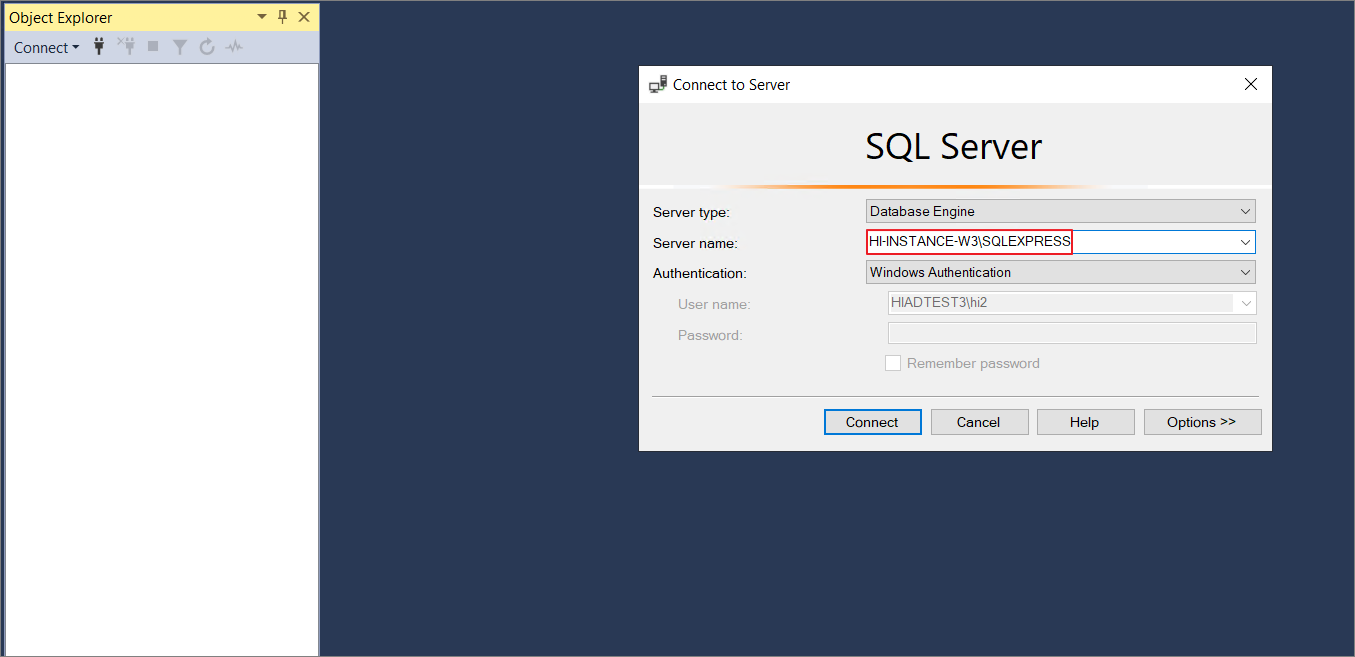Click the Disconnect plug icon in toolbar

click(x=126, y=46)
